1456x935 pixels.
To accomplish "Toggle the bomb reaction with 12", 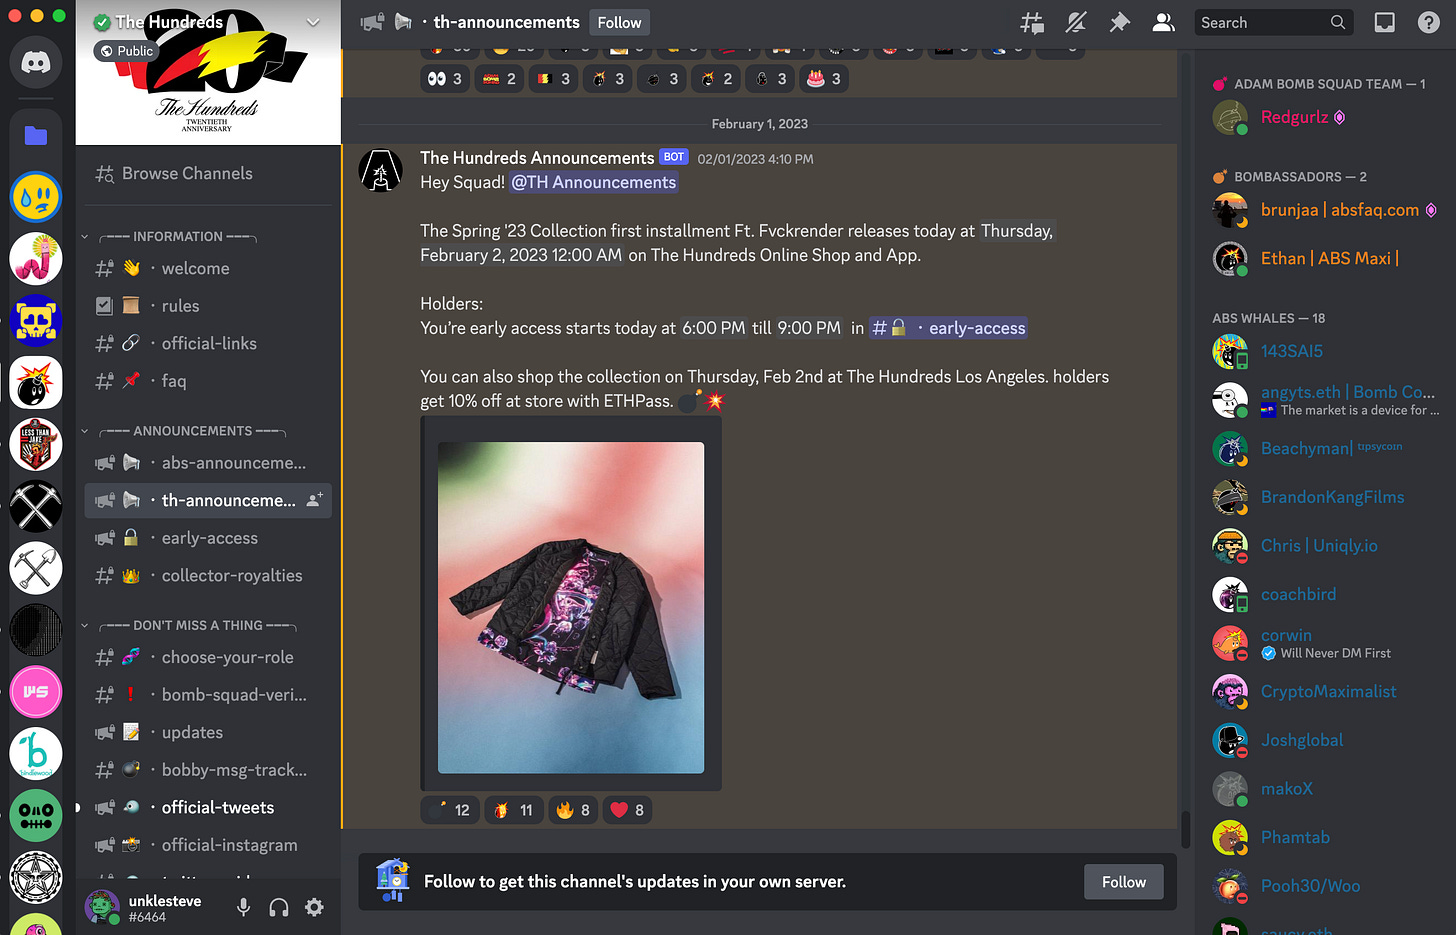I will 450,810.
